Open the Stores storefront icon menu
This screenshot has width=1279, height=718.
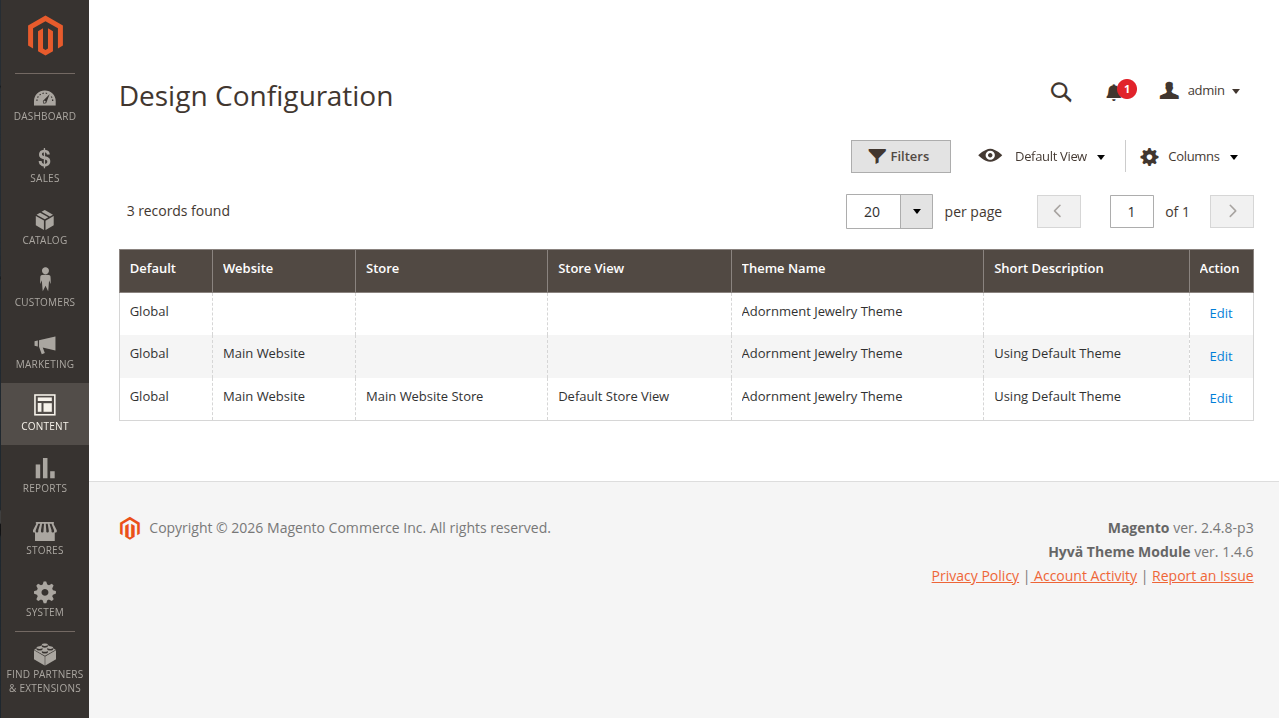tap(45, 530)
